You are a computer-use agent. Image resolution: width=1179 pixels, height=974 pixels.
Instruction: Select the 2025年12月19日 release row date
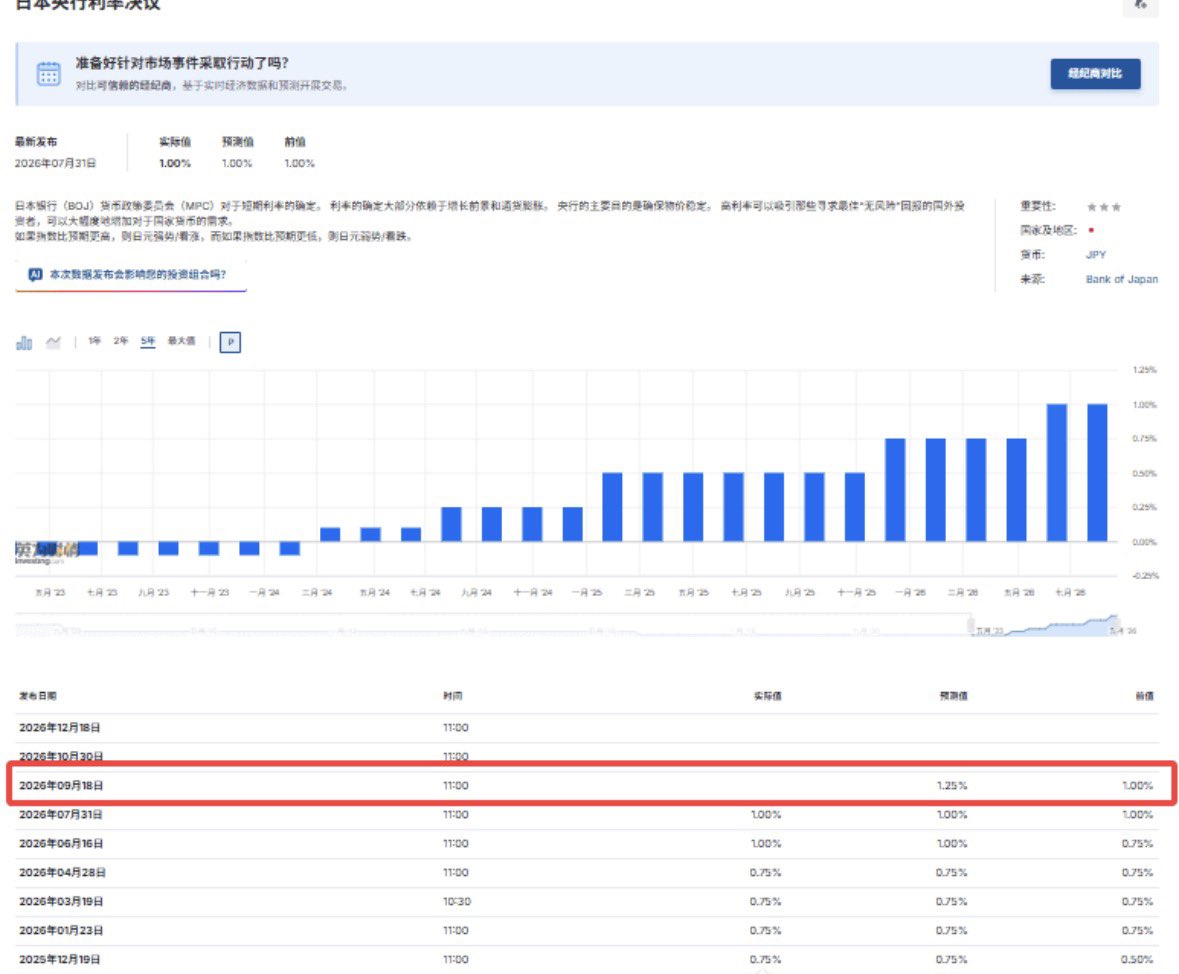click(x=59, y=960)
